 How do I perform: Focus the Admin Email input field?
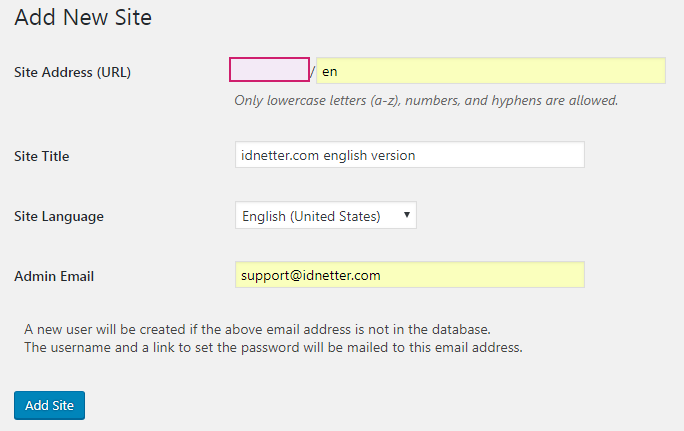410,274
